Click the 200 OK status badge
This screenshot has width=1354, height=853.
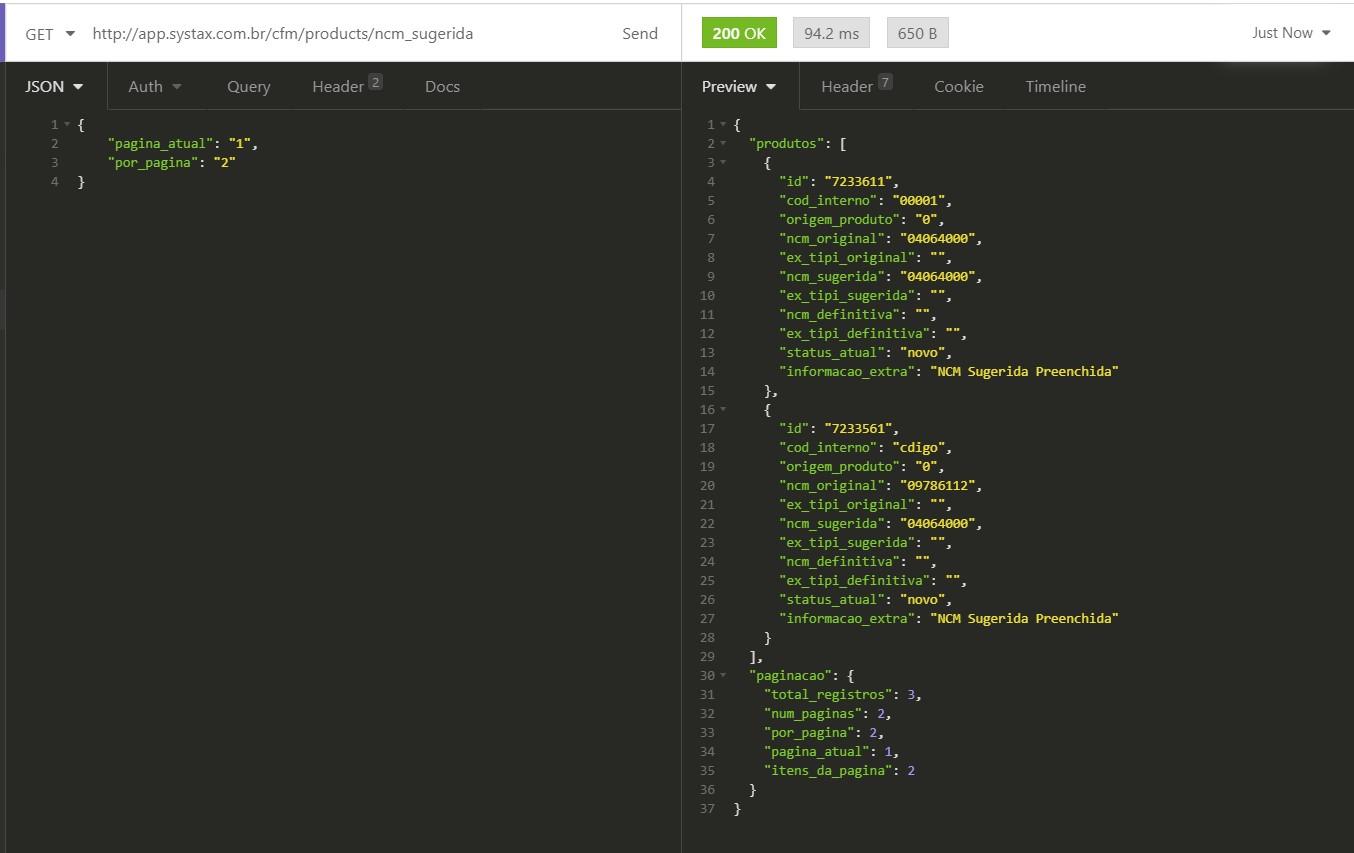pyautogui.click(x=739, y=33)
